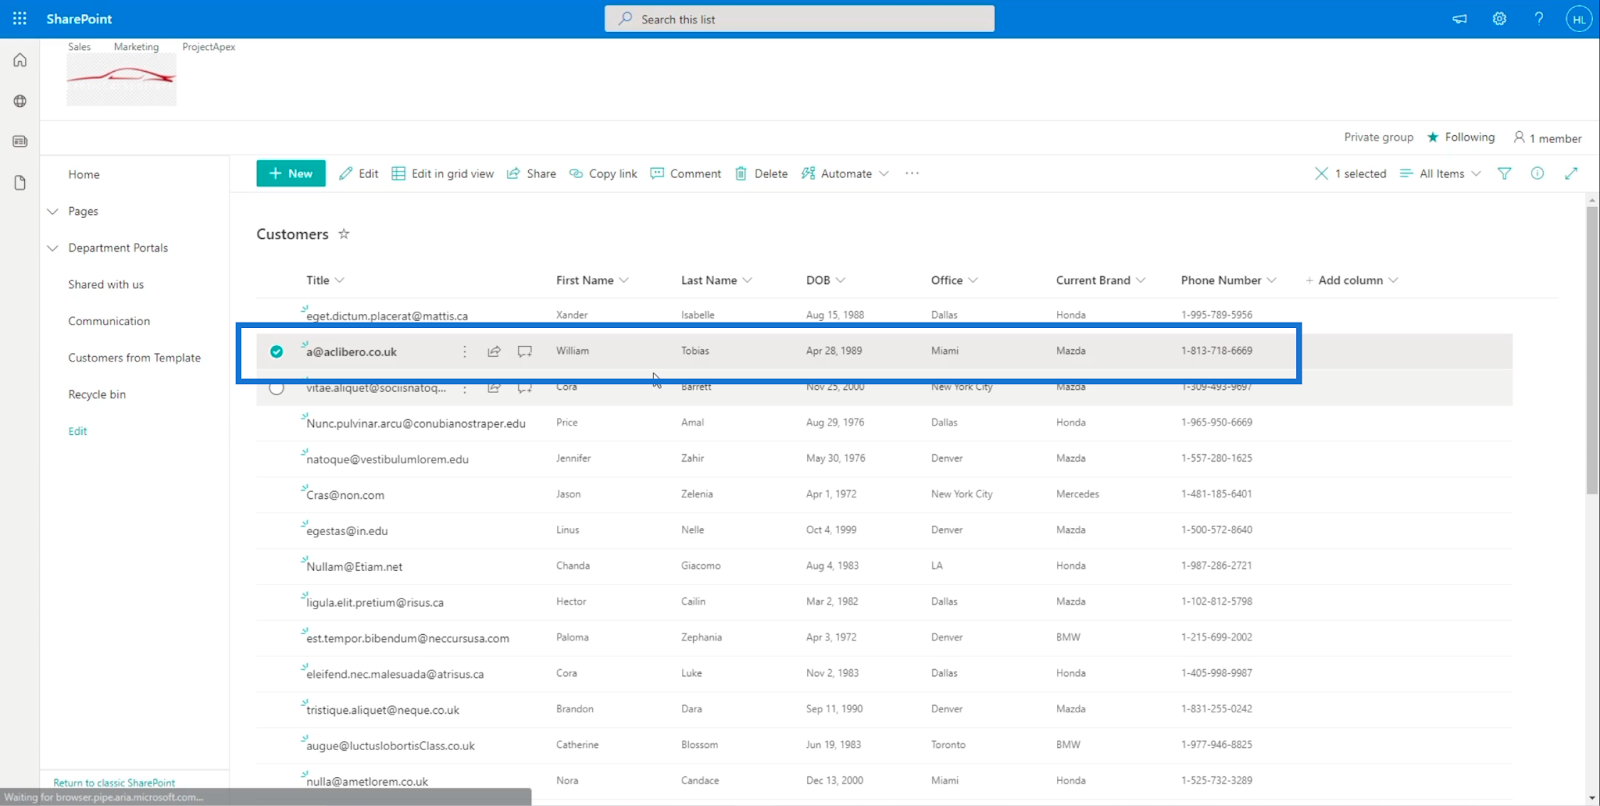Open the details pane info icon
This screenshot has width=1600, height=806.
point(1537,174)
